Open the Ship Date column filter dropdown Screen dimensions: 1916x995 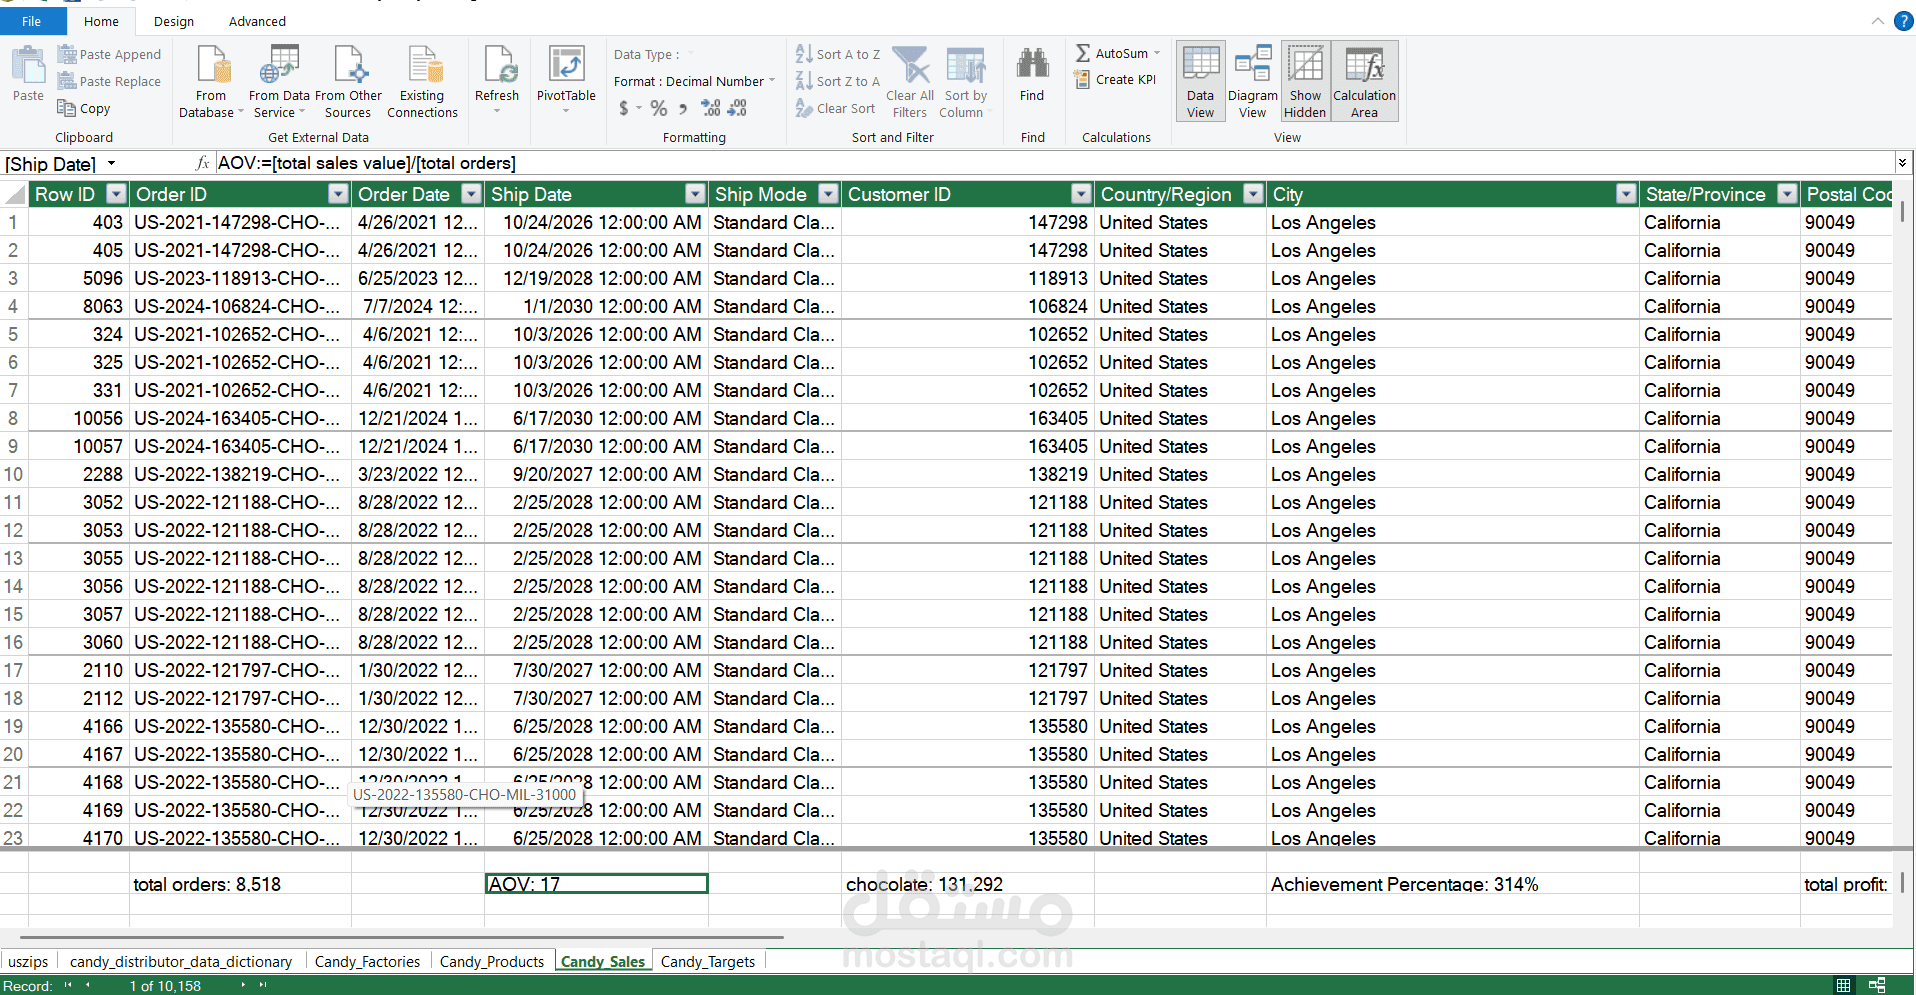coord(695,194)
